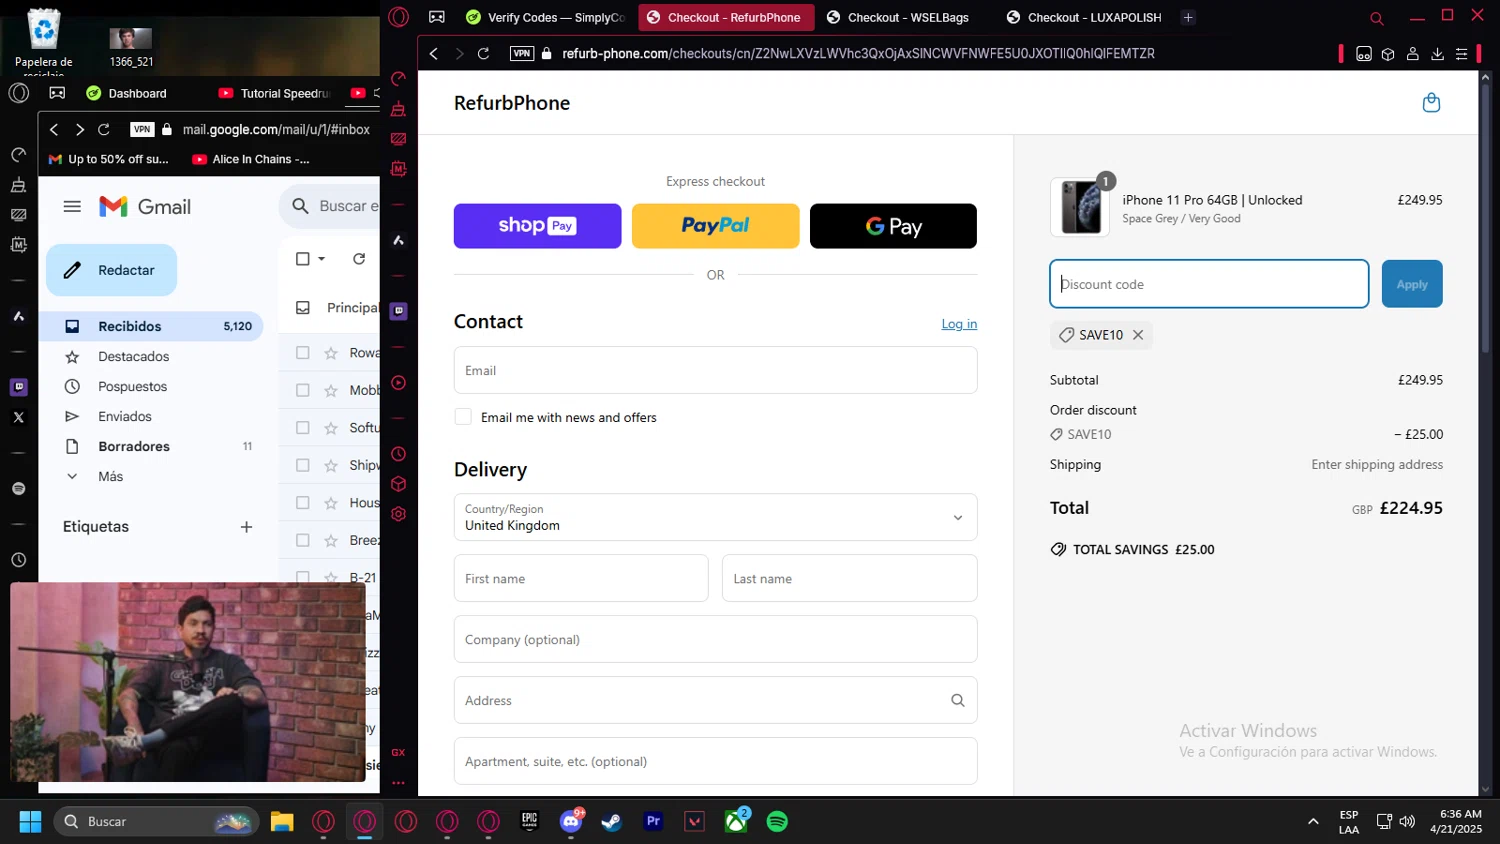Add a new label next to Etiquetas
This screenshot has height=844, width=1500.
(246, 527)
